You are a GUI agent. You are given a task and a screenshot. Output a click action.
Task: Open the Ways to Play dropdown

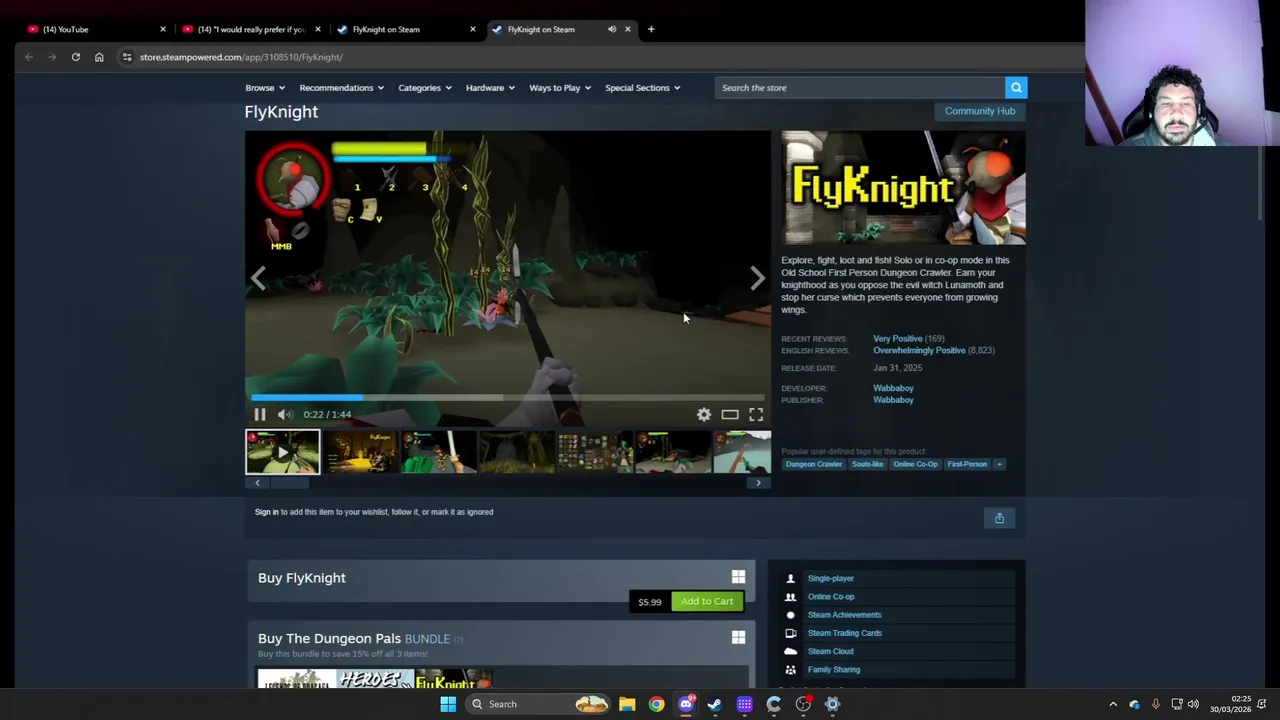560,88
